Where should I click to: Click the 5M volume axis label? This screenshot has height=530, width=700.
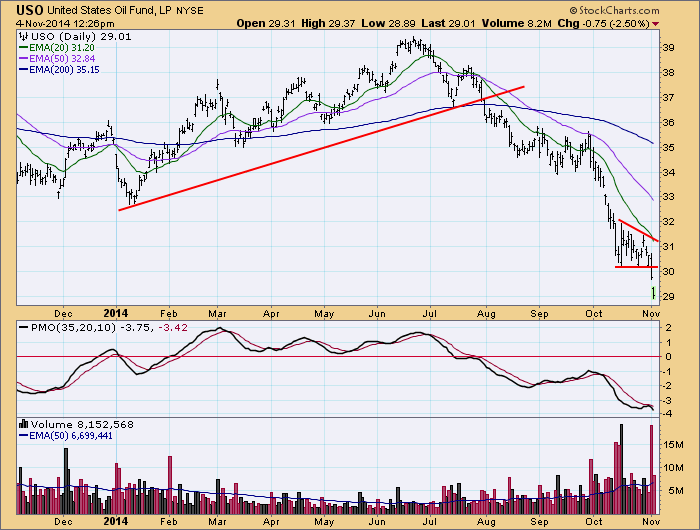(x=674, y=491)
